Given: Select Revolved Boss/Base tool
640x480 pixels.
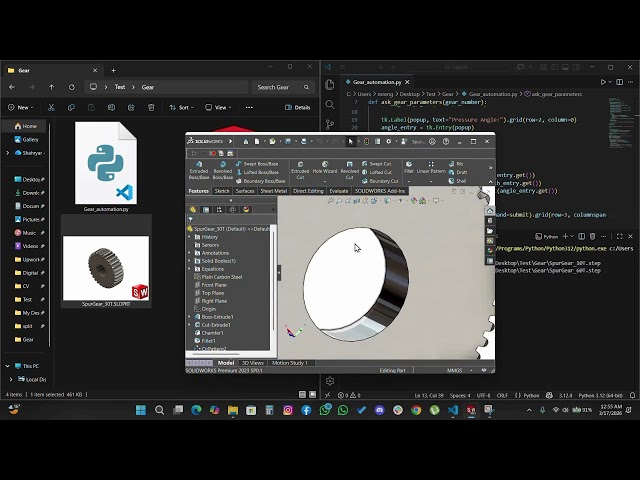Looking at the screenshot, I should (x=222, y=170).
